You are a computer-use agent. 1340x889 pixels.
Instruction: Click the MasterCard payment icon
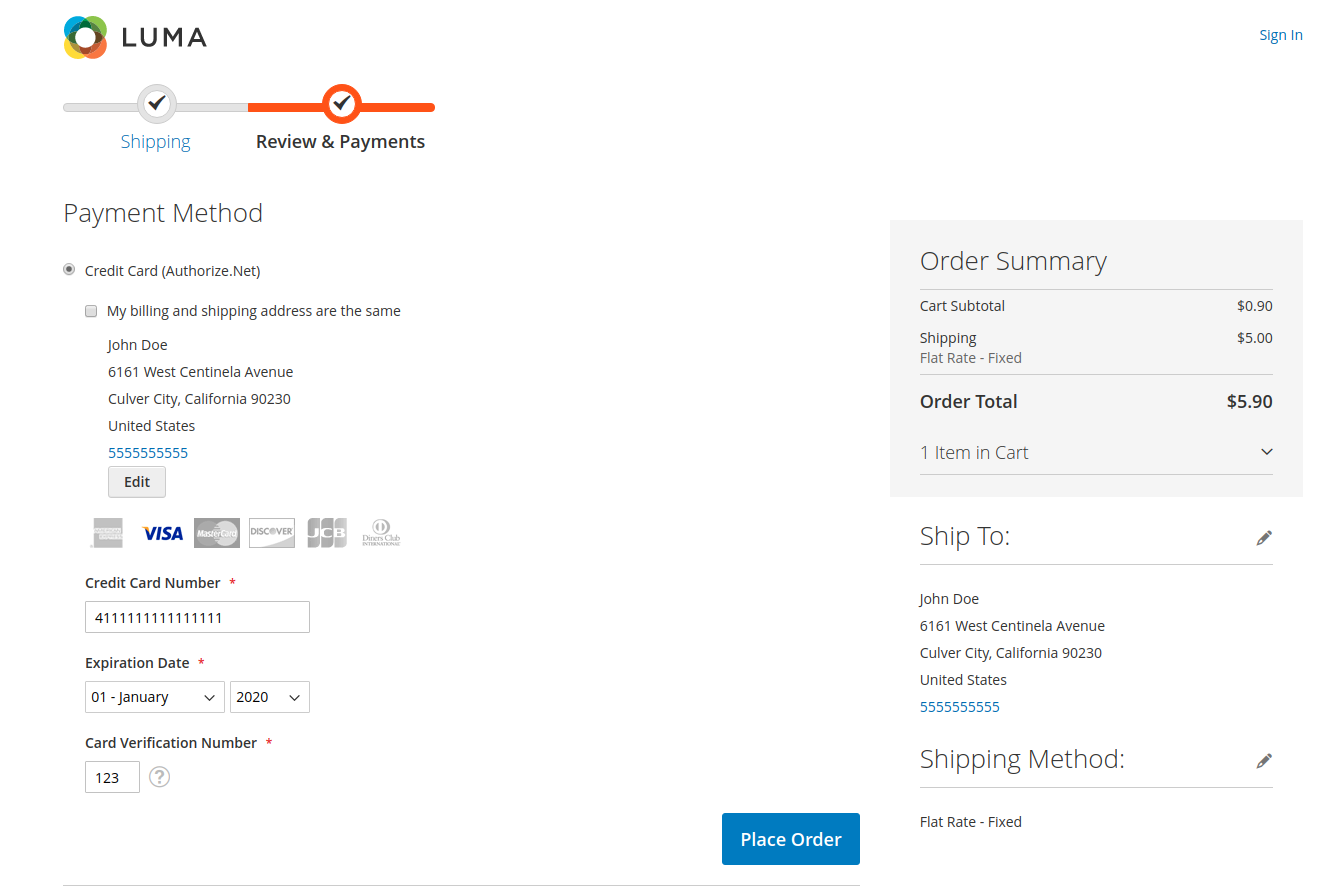tap(217, 532)
